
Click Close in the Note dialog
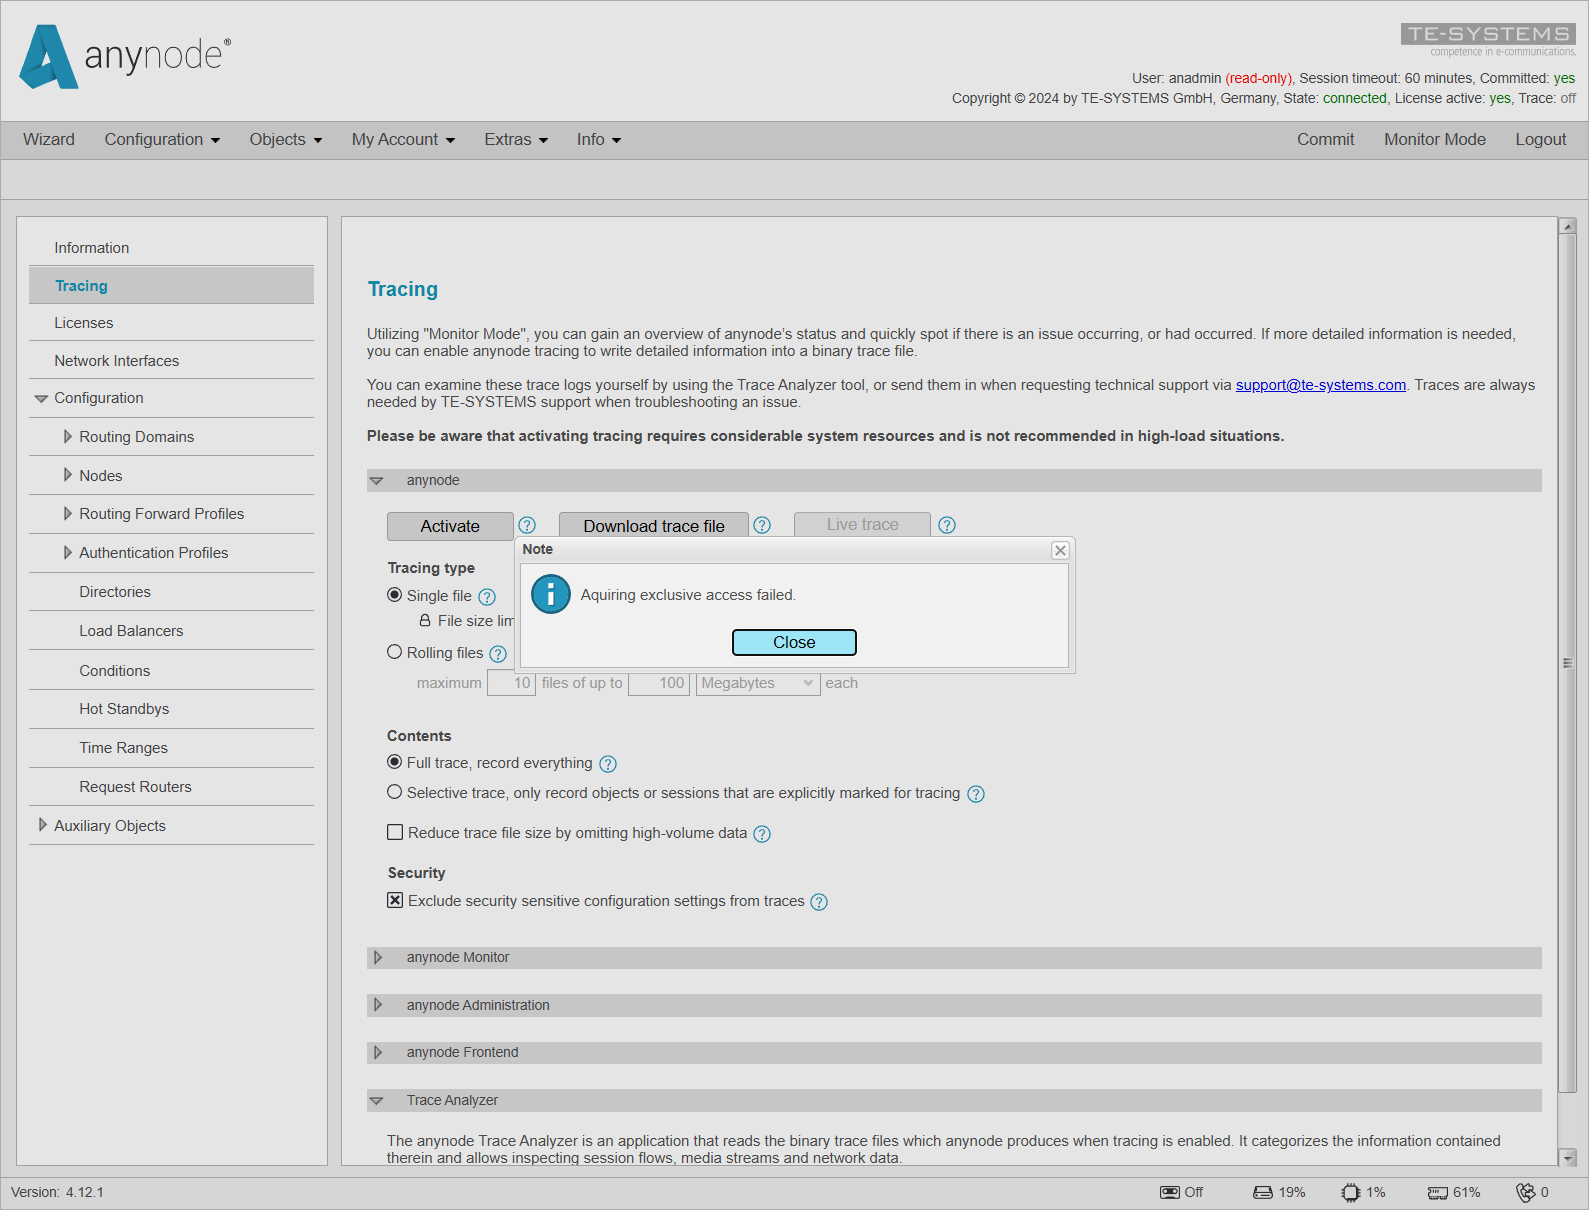coord(794,642)
